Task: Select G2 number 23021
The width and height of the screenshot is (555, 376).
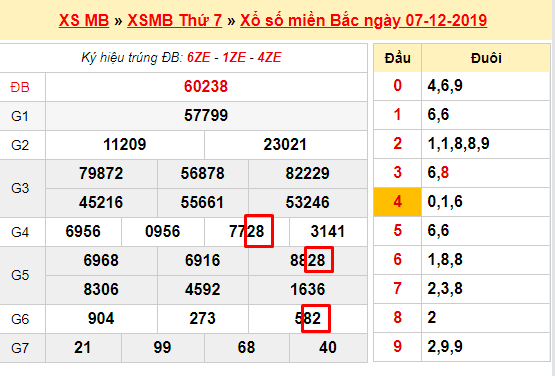Action: click(285, 144)
